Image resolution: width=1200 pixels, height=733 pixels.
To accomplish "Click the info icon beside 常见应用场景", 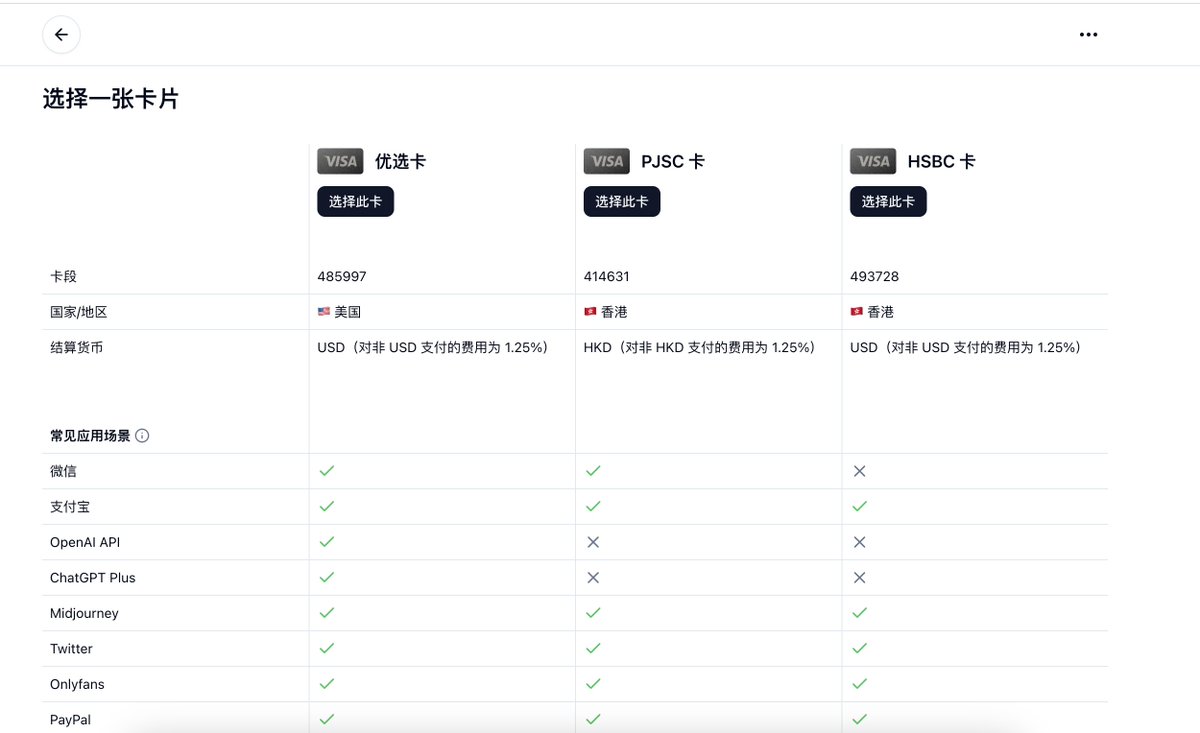I will tap(142, 436).
